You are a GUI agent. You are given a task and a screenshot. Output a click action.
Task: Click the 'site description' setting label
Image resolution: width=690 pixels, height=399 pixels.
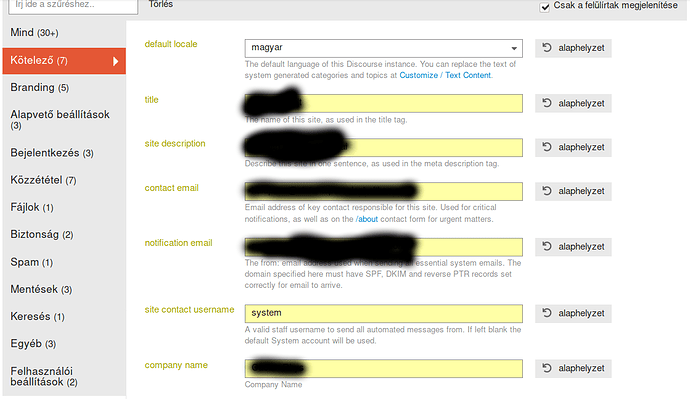pos(175,143)
